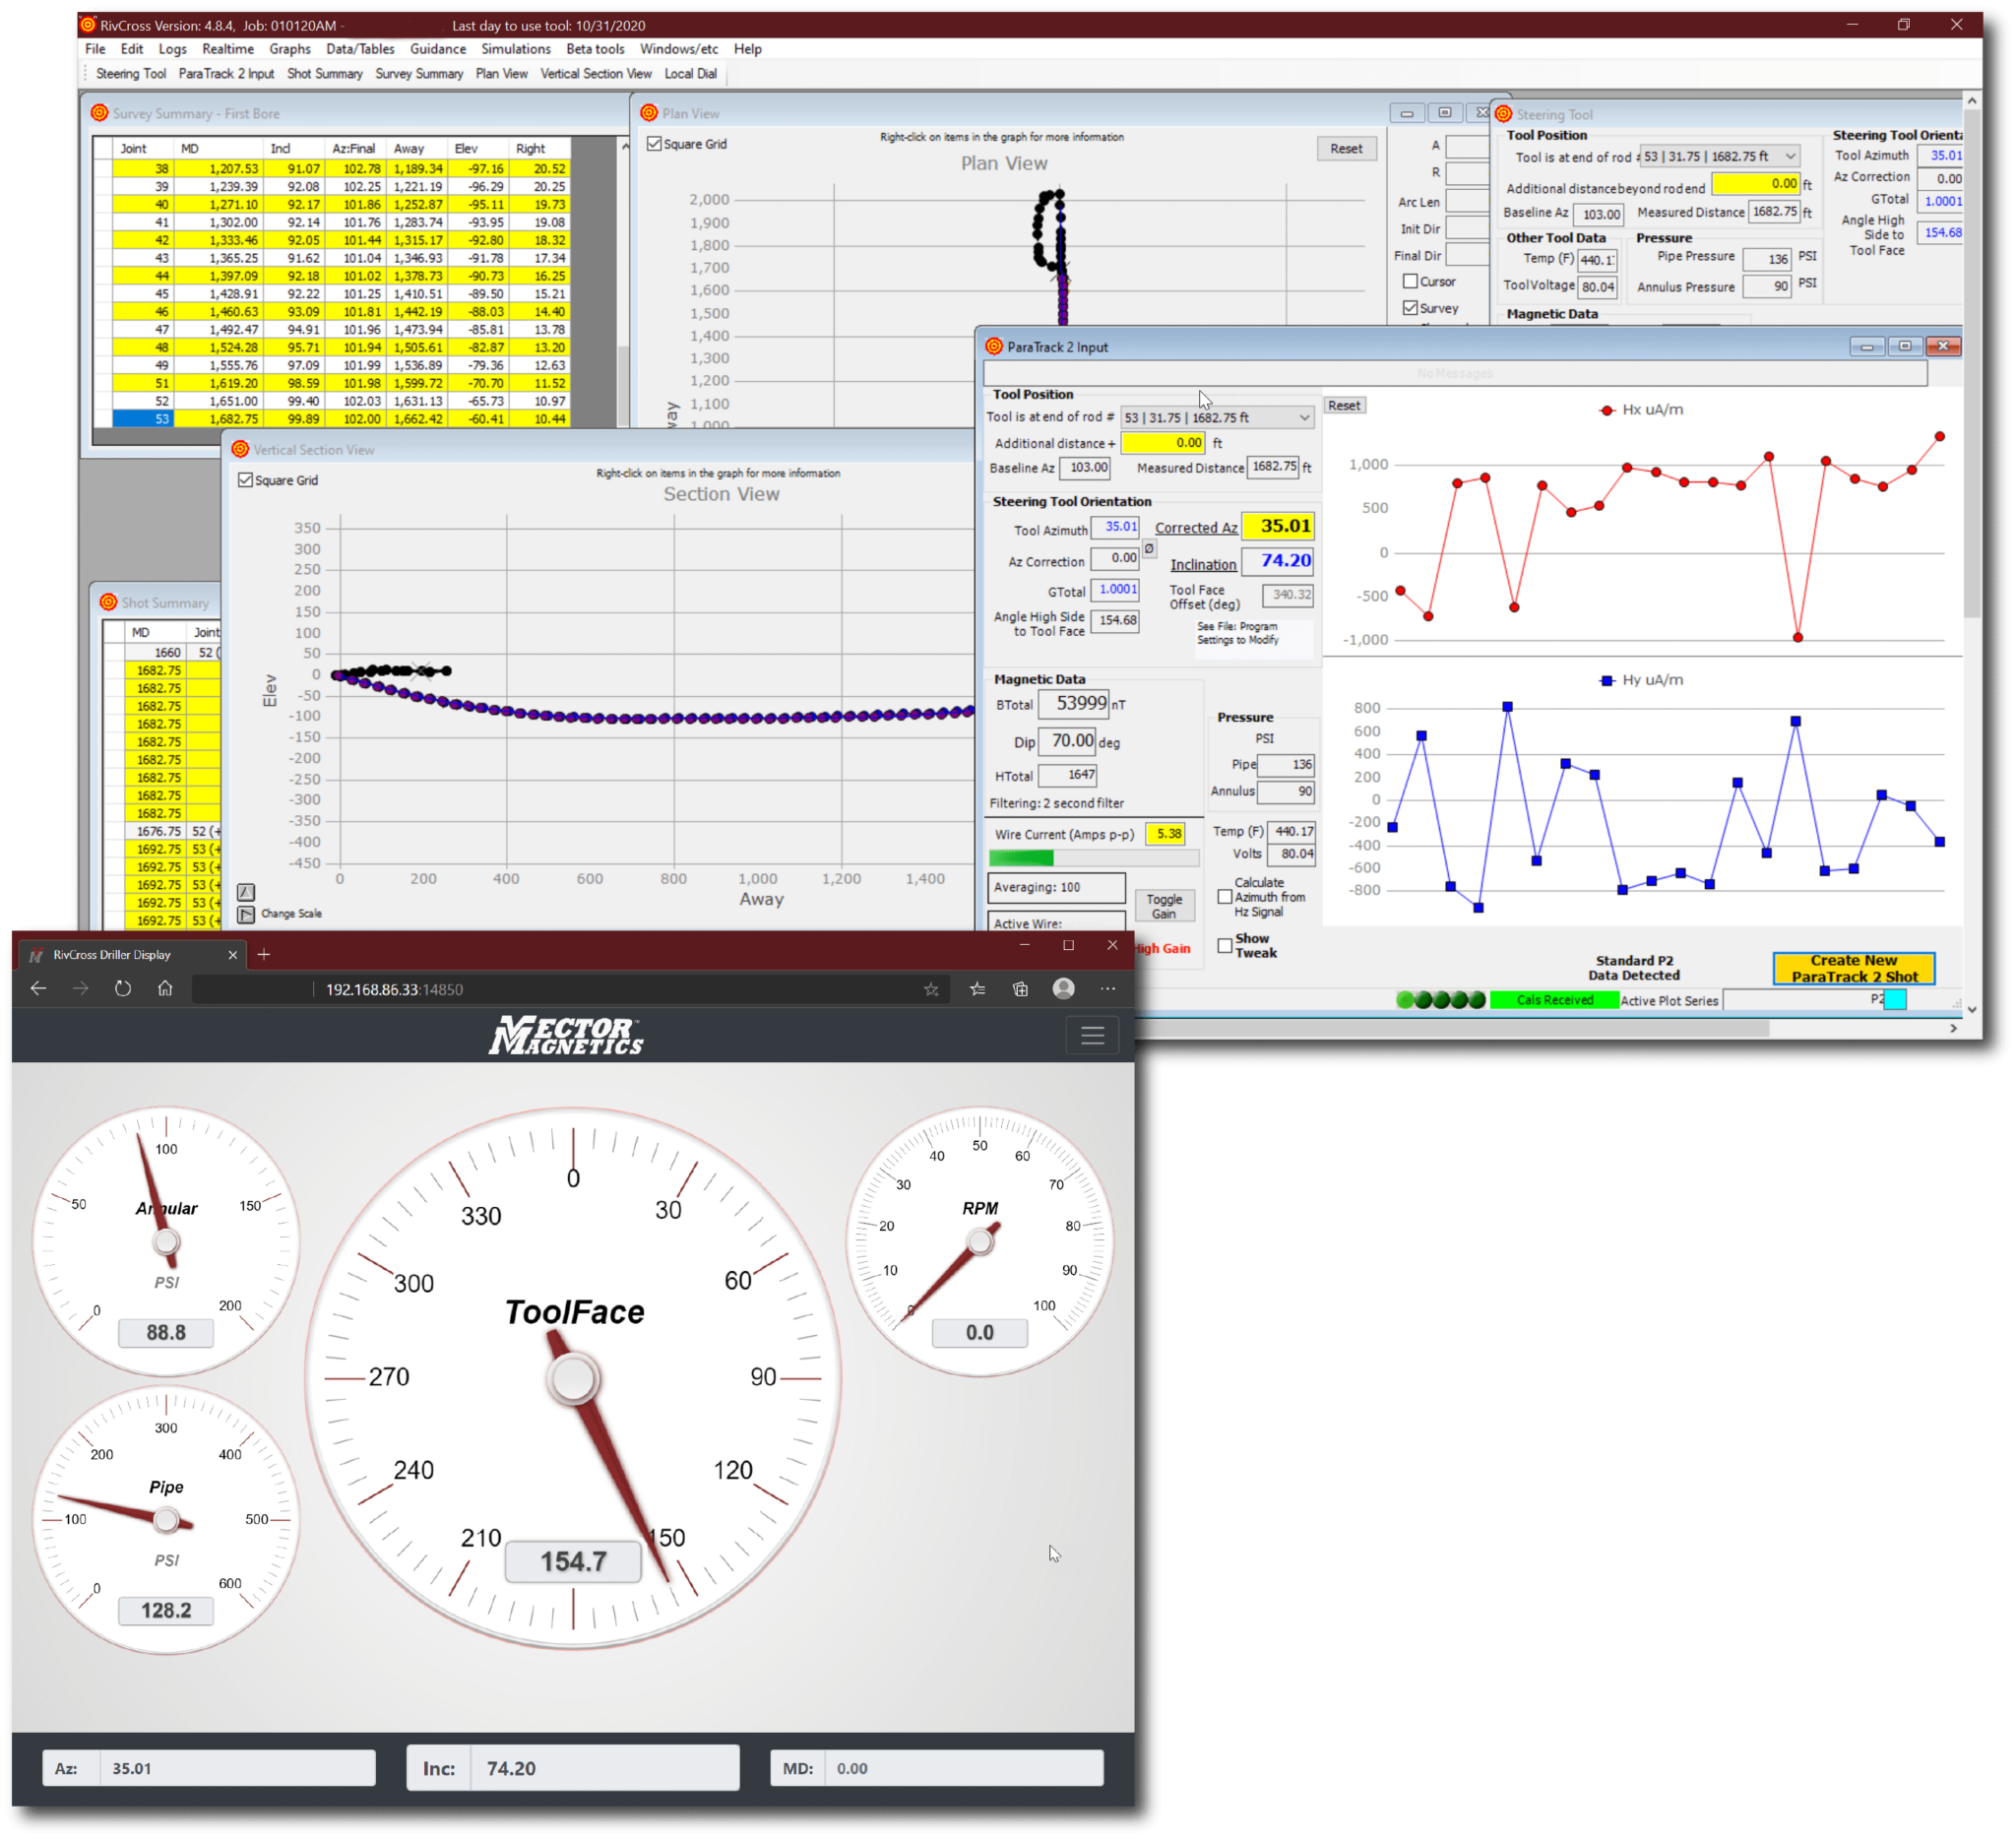
Task: Click the Toggle Gain button
Action: 1164,906
